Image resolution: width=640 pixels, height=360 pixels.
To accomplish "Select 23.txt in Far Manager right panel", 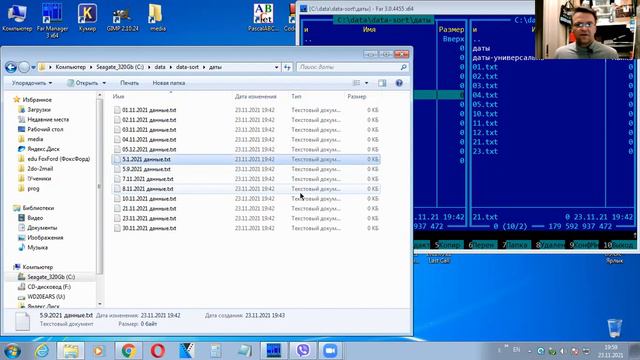I will pyautogui.click(x=485, y=151).
